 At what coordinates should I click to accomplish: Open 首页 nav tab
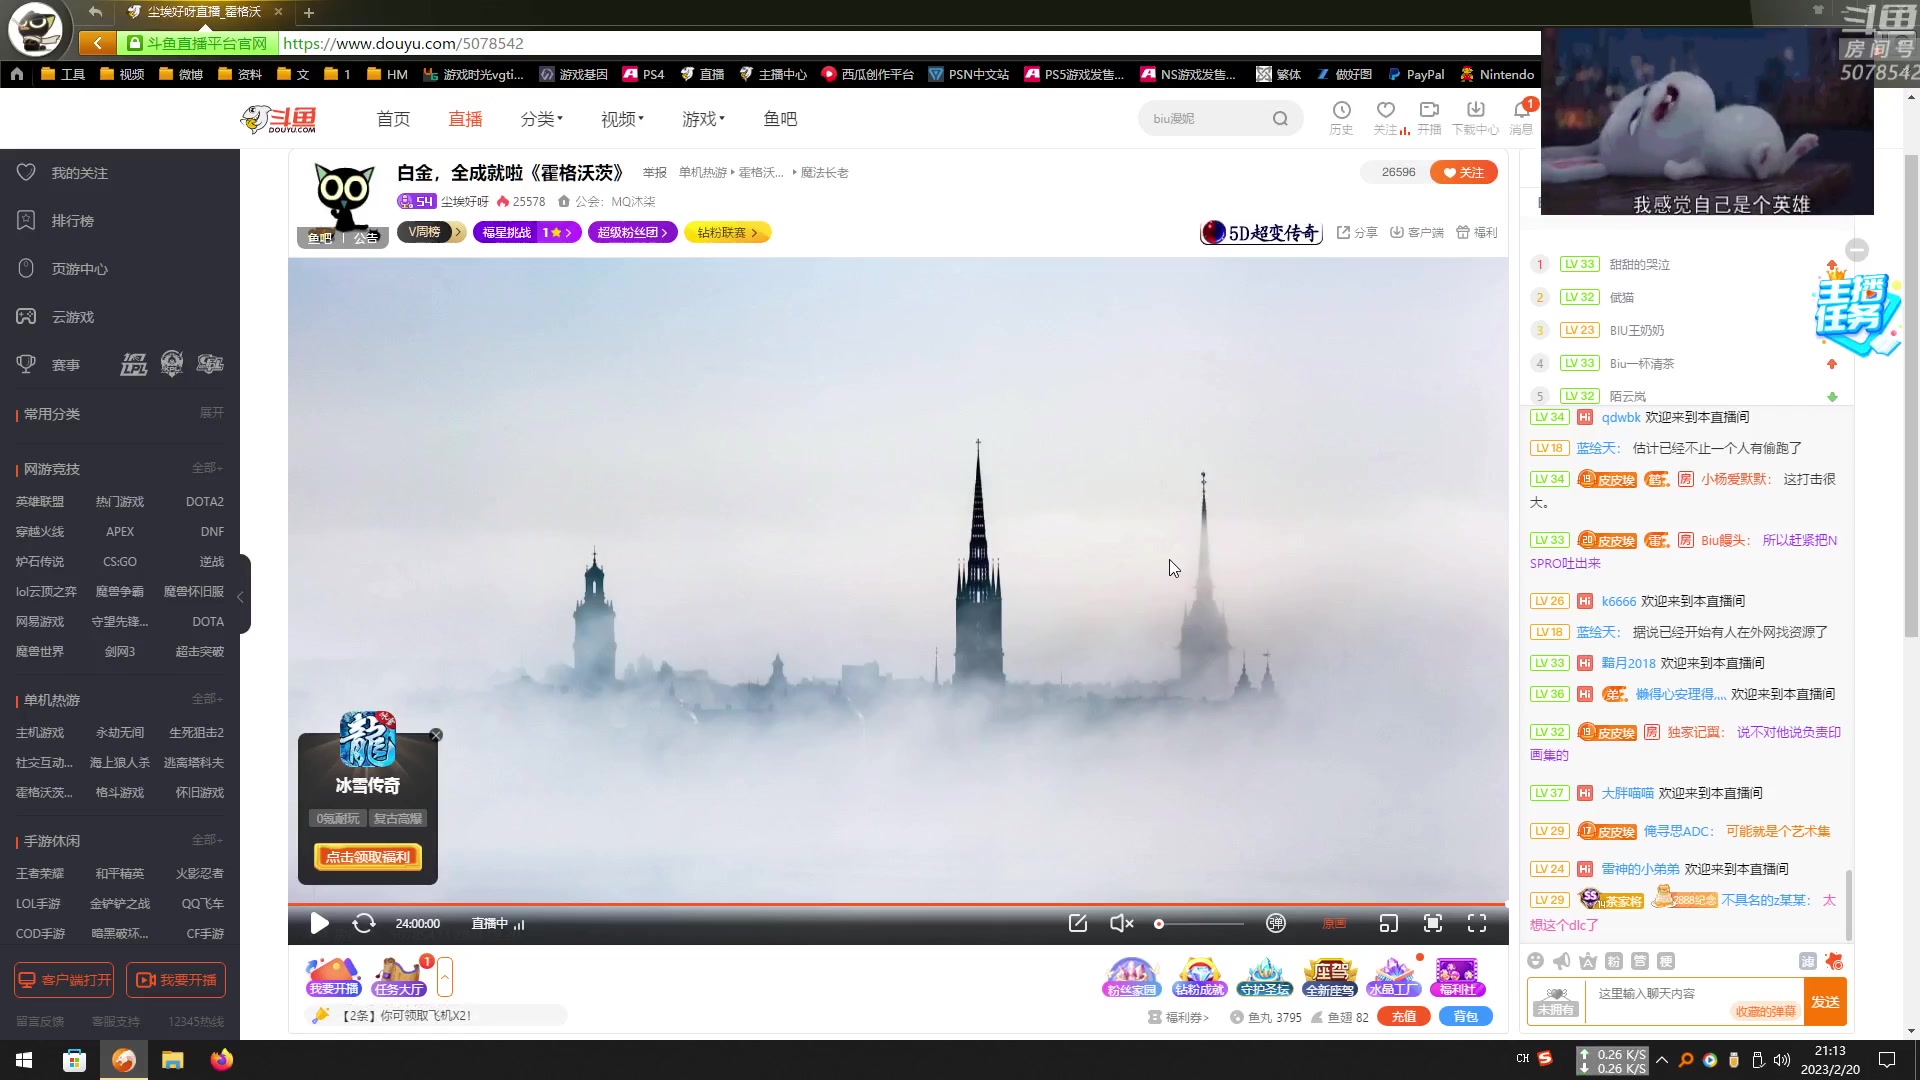[393, 119]
